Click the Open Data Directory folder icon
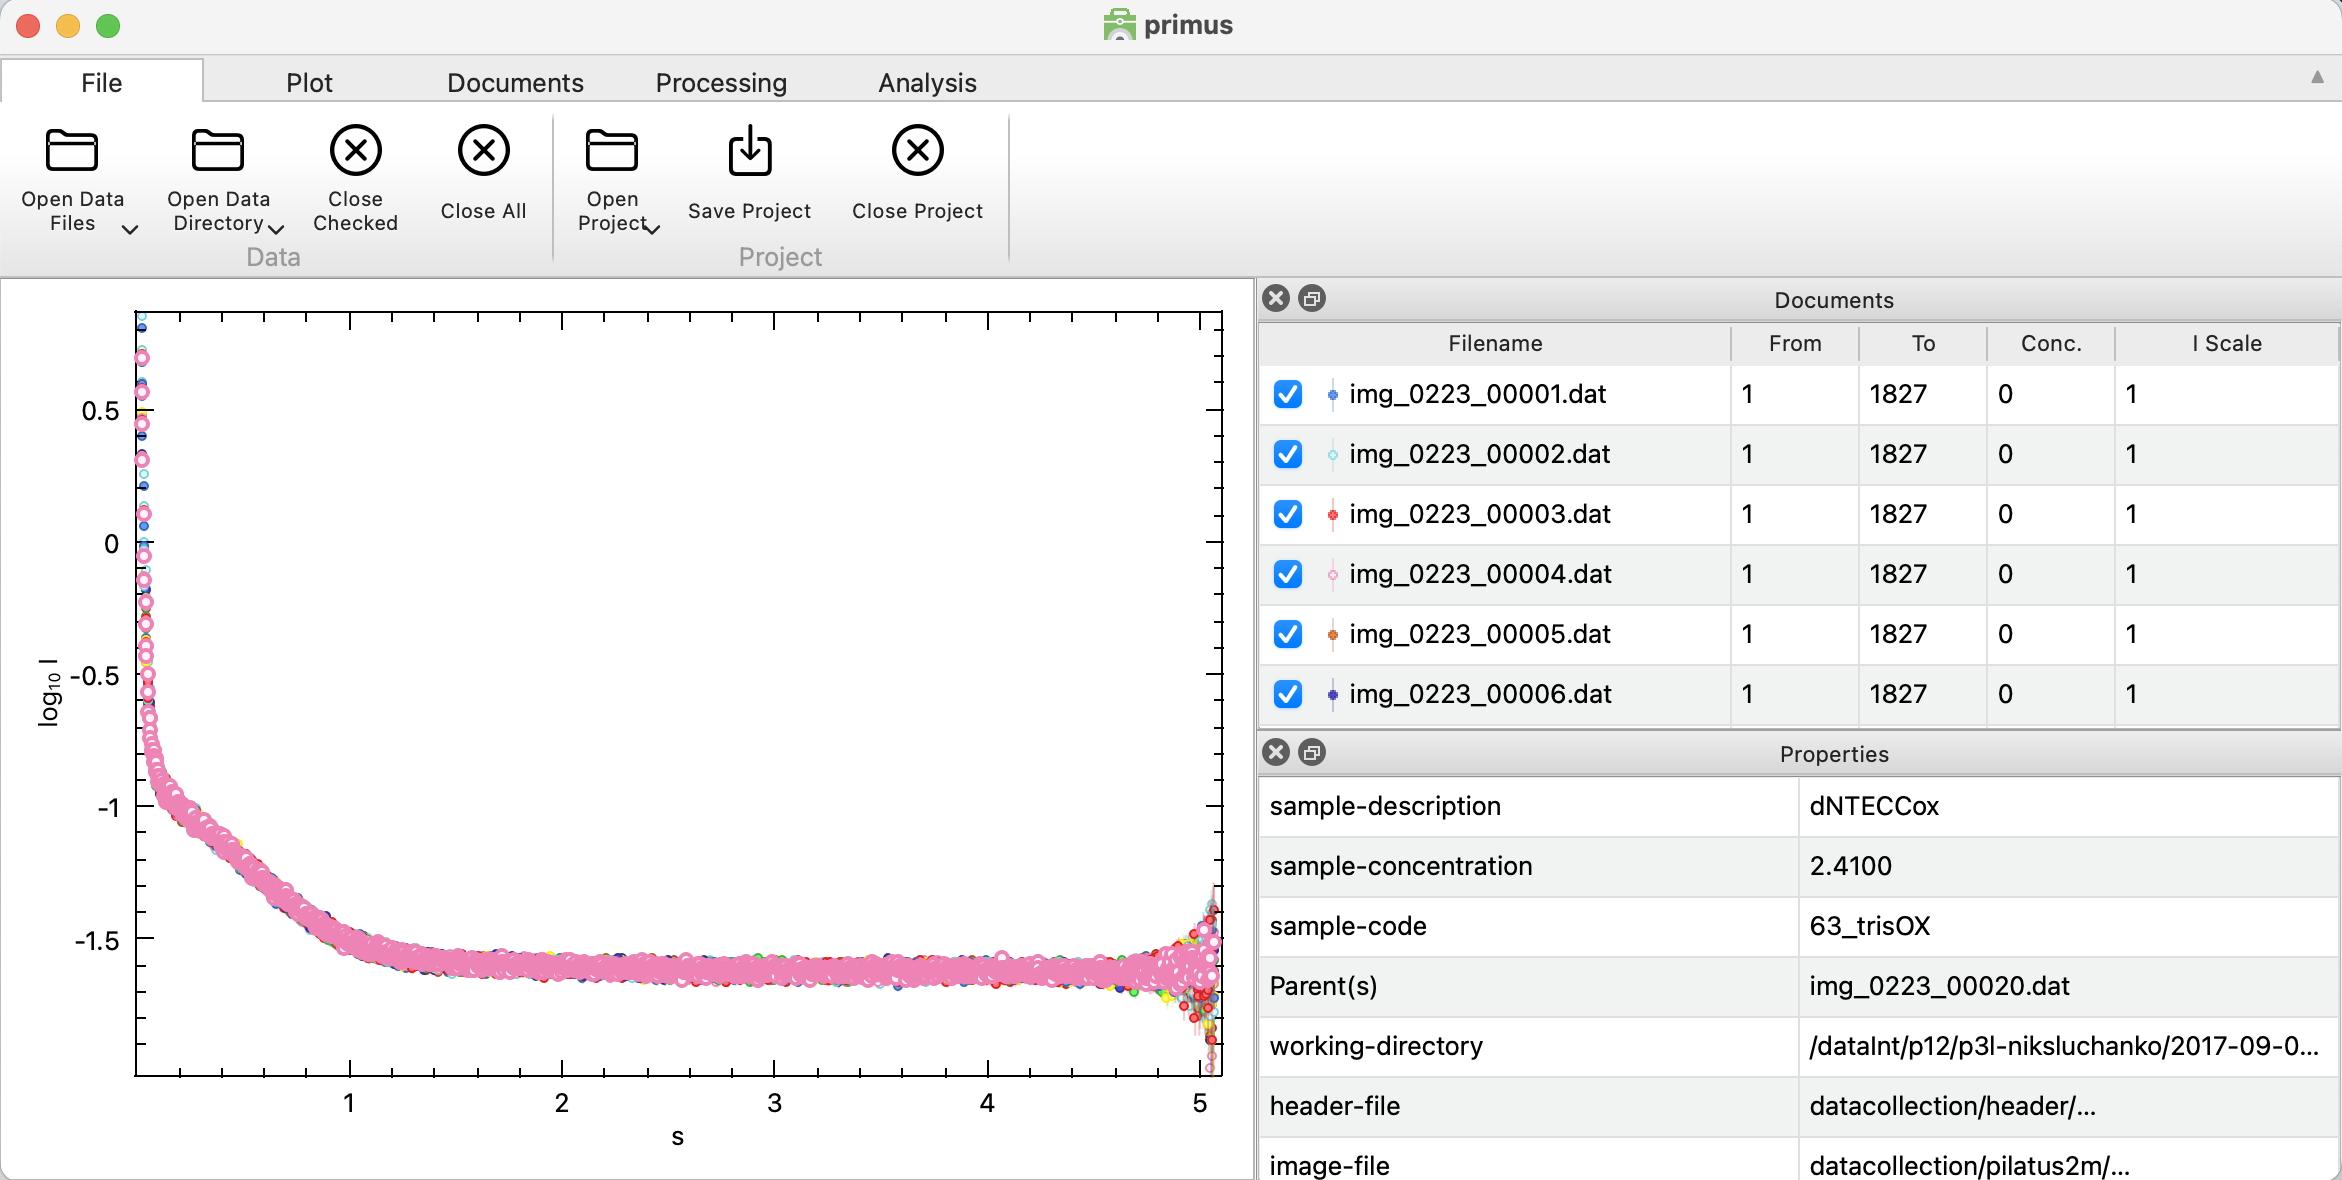This screenshot has width=2342, height=1180. click(218, 151)
